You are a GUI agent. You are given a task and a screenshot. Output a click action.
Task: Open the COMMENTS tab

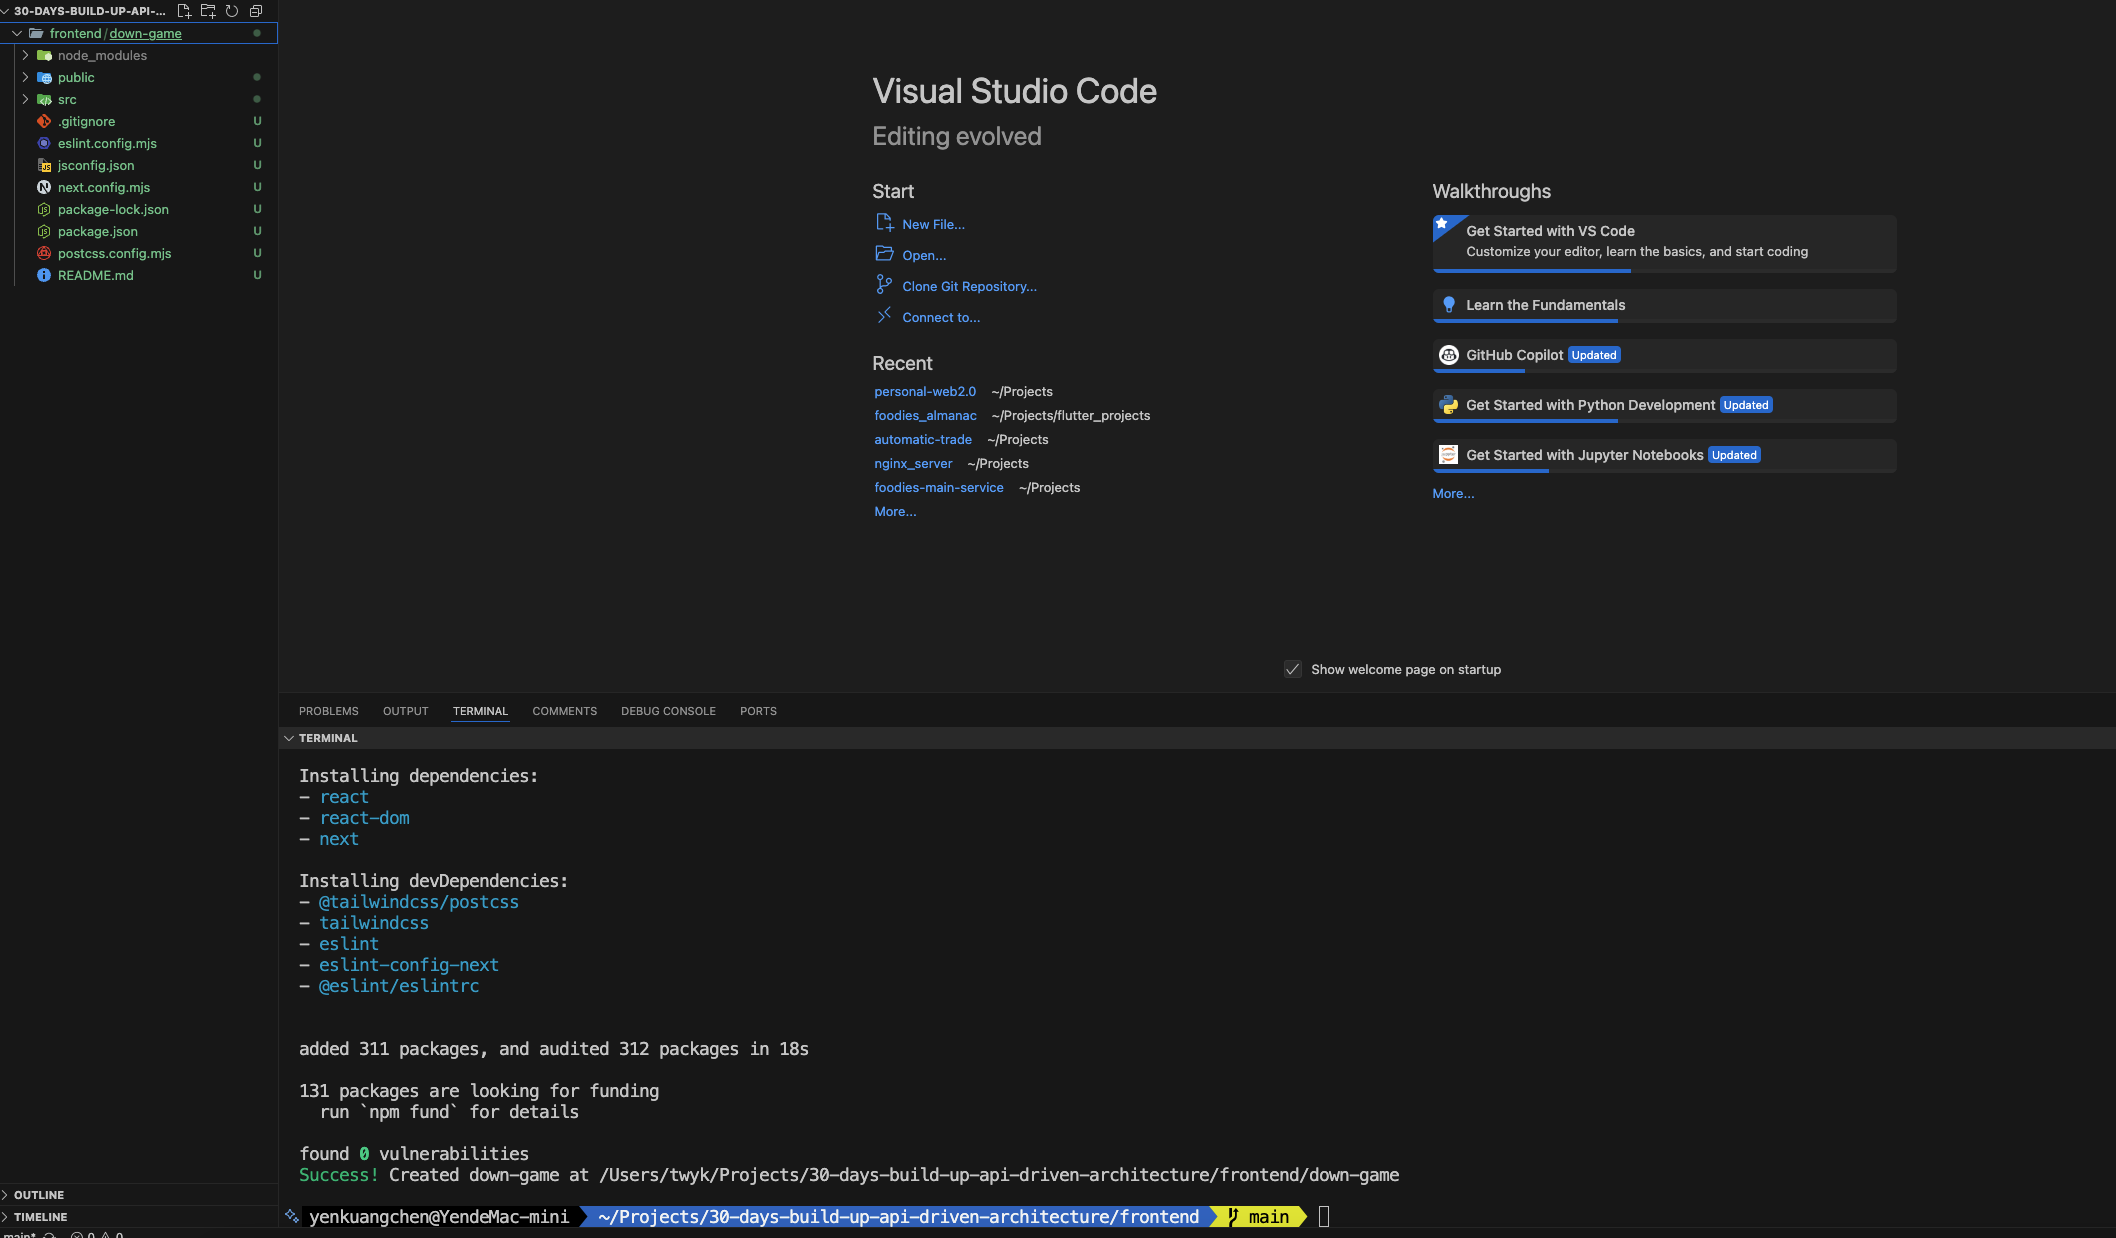click(564, 711)
